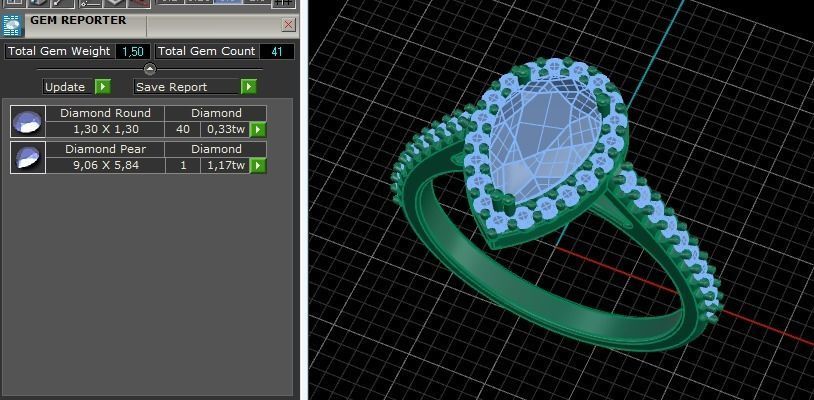
Task: Click the '1,30 X 1,30' size cell
Action: [x=105, y=129]
